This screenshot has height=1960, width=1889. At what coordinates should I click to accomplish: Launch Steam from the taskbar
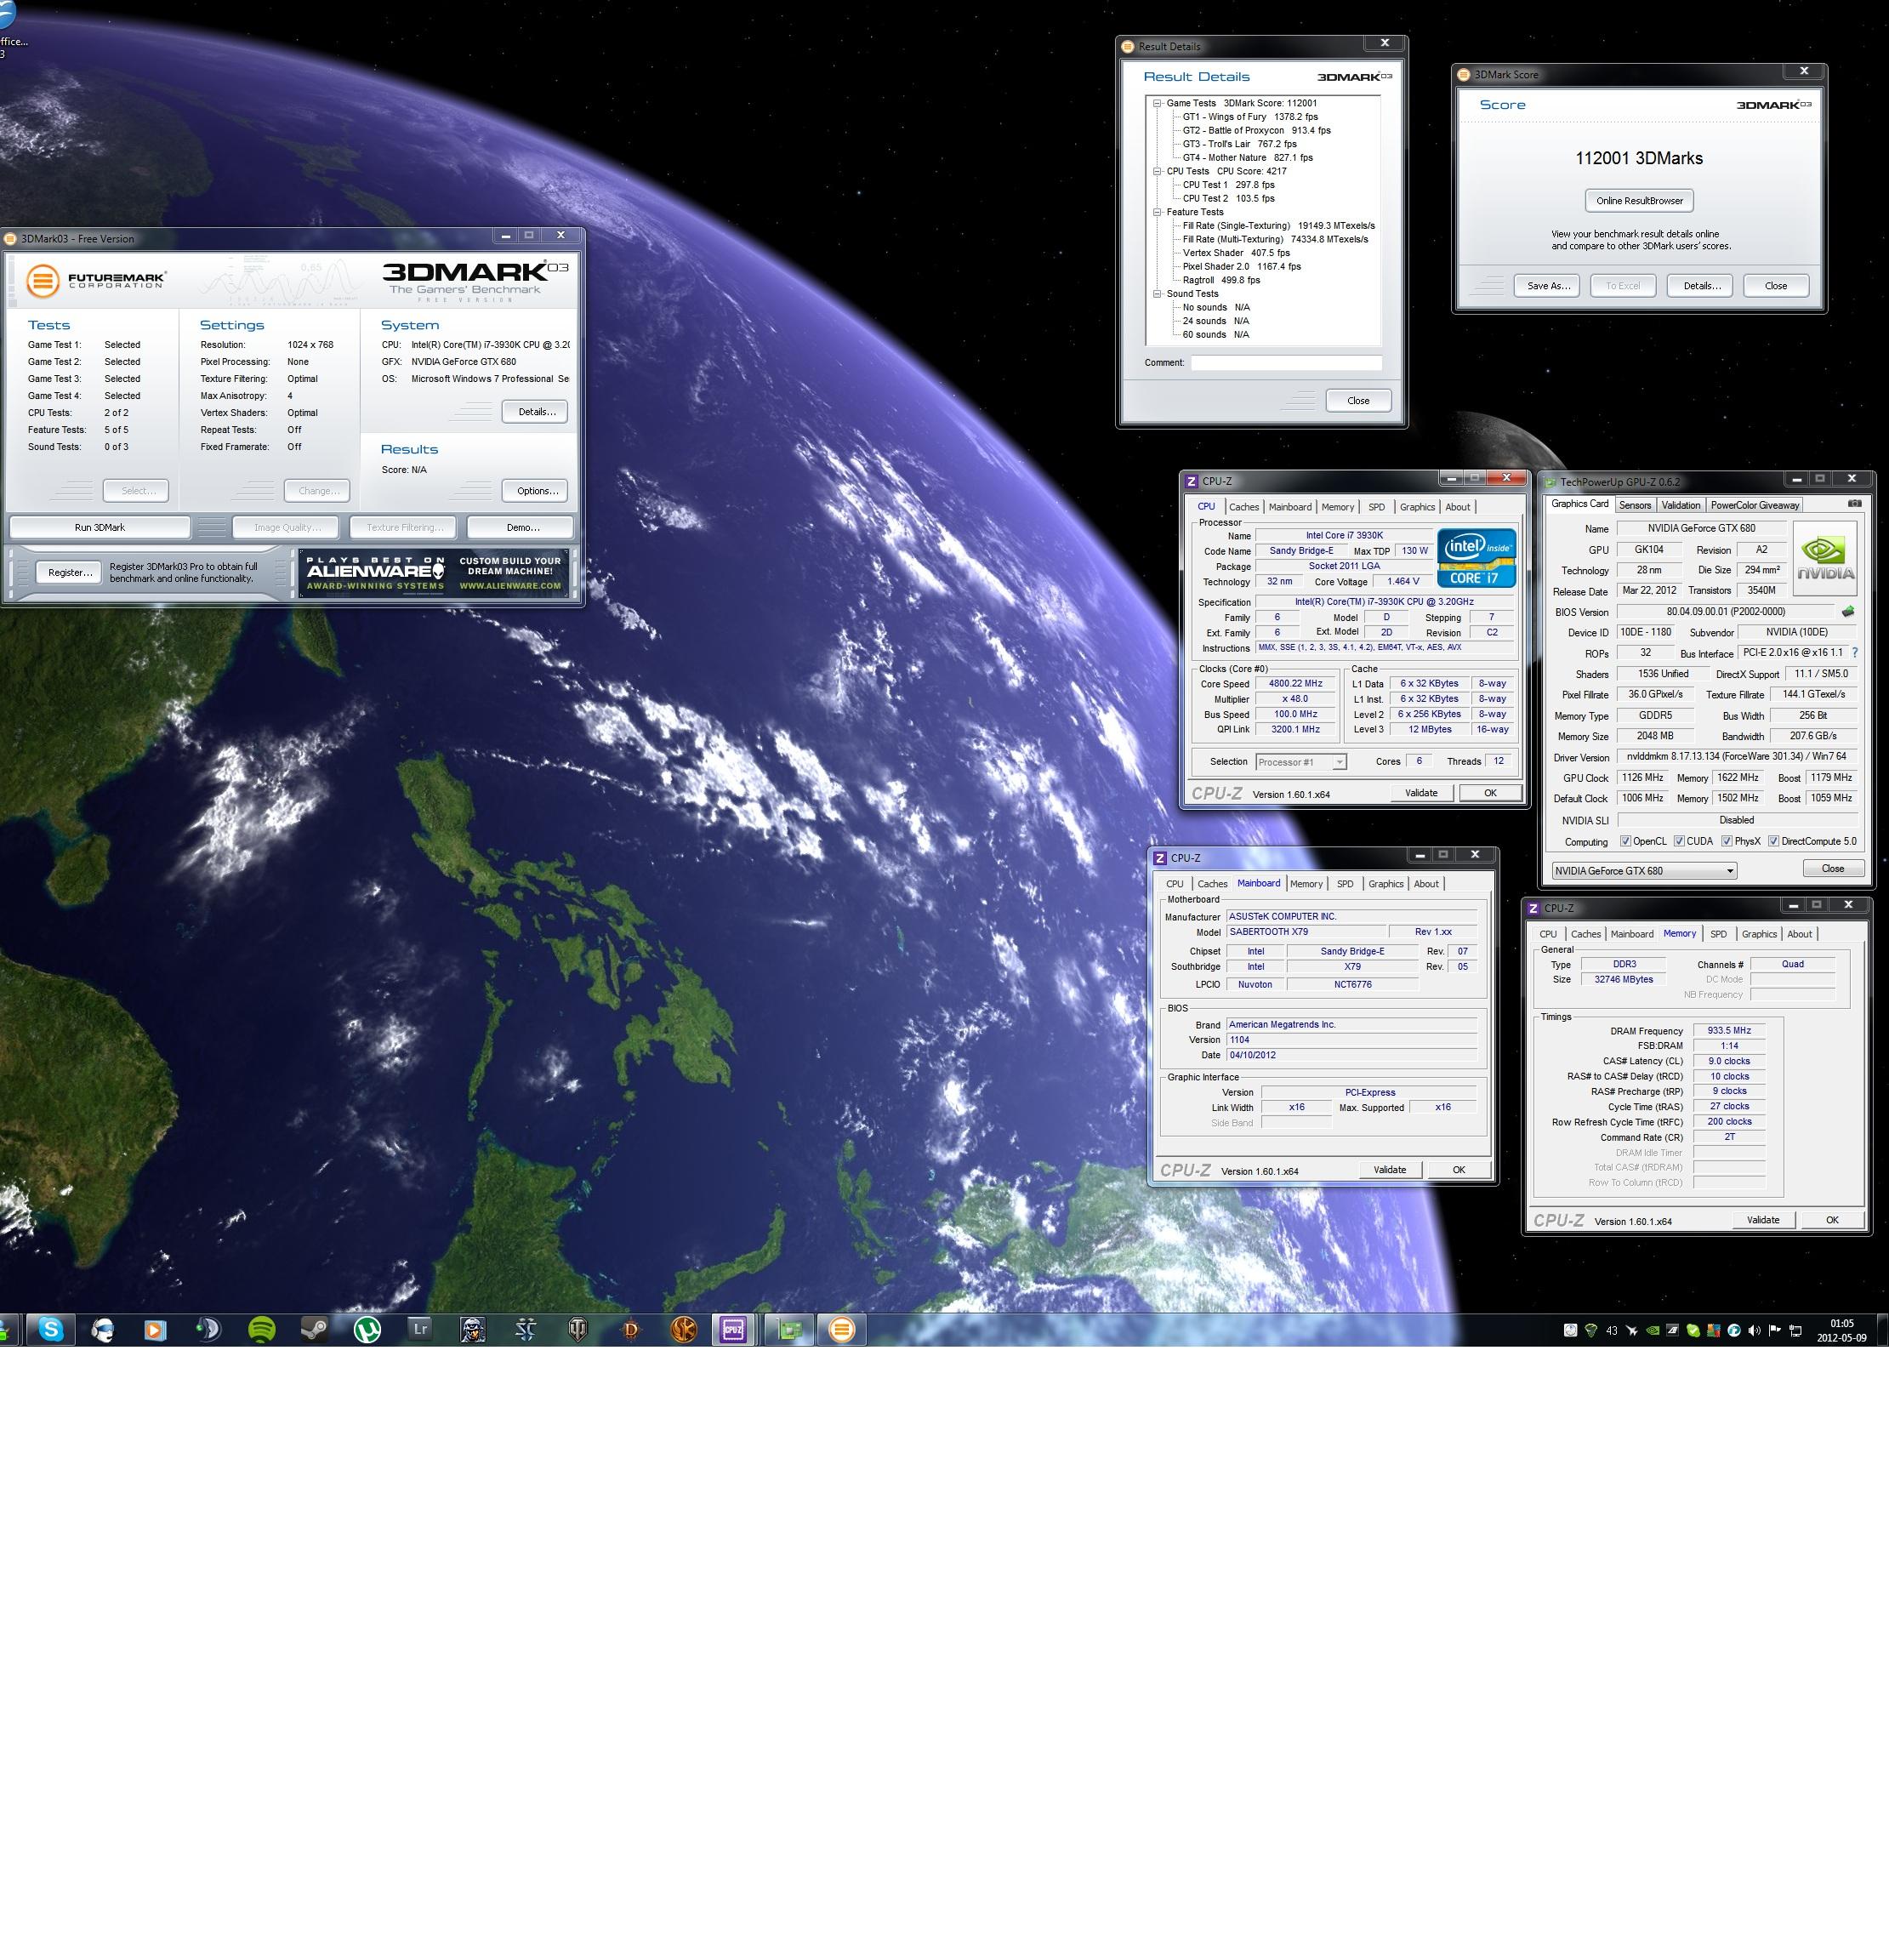tap(314, 1329)
